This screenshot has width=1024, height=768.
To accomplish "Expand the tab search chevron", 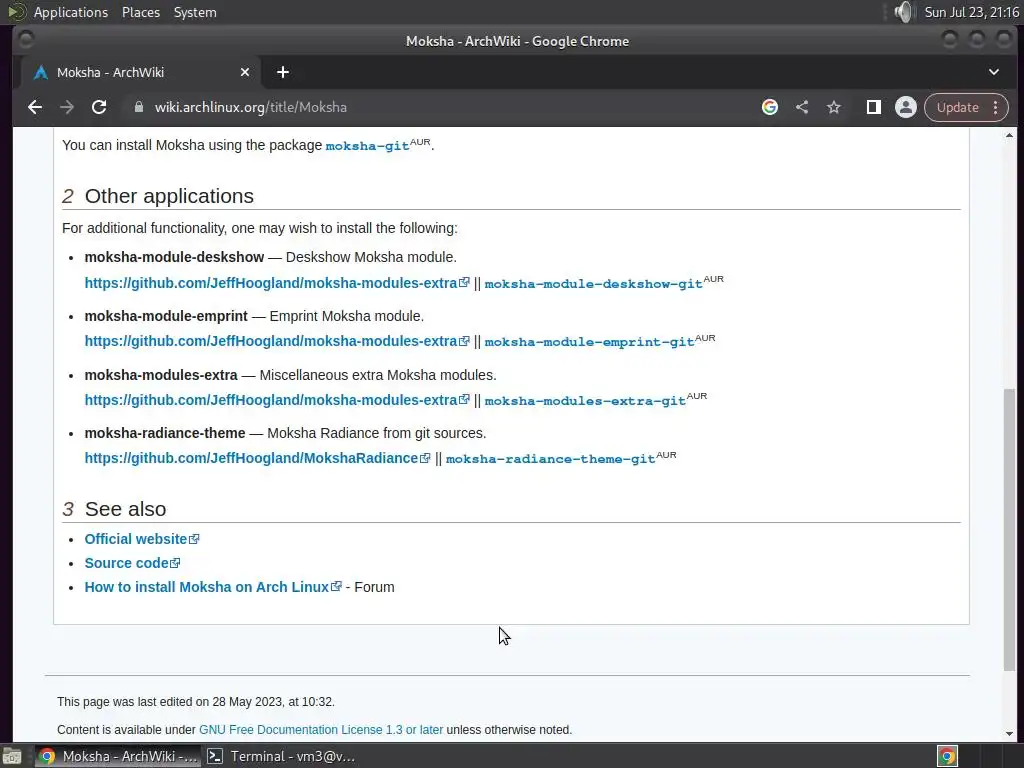I will 994,72.
